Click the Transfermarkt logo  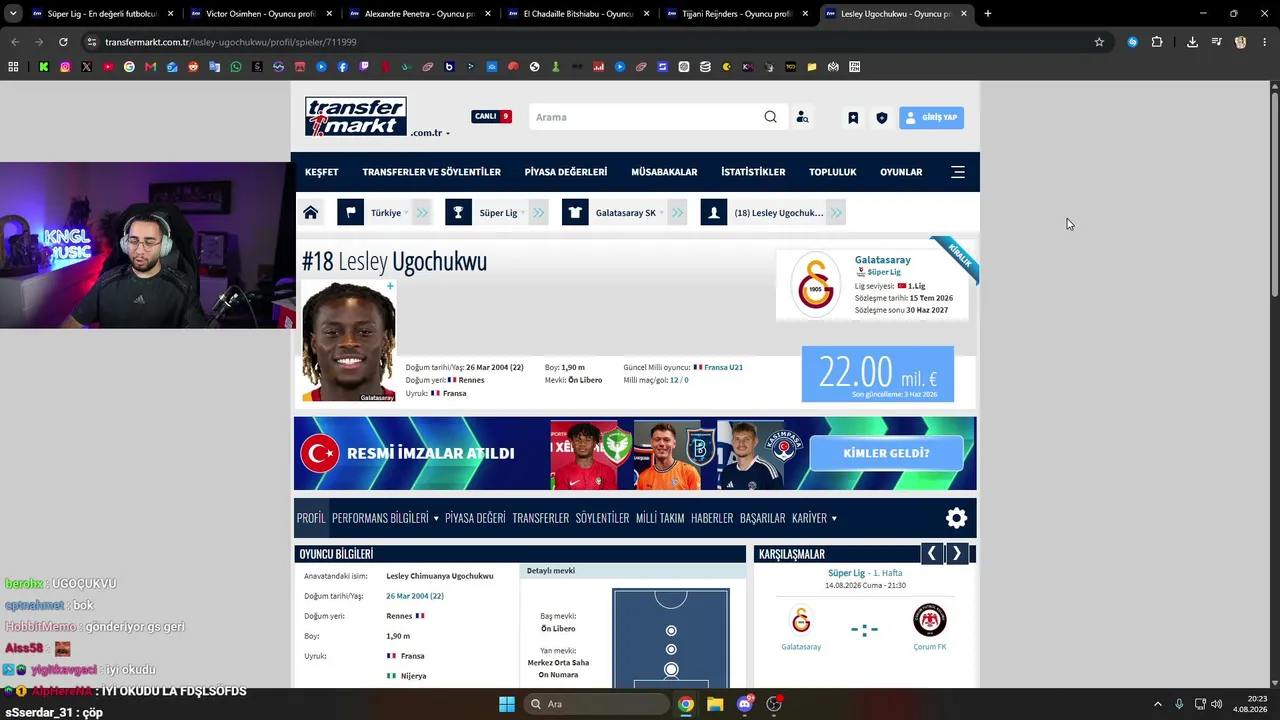(355, 116)
